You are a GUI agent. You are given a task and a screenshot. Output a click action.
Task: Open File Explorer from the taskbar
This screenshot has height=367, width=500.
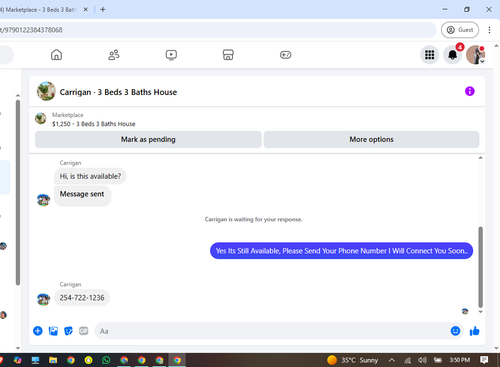click(53, 360)
